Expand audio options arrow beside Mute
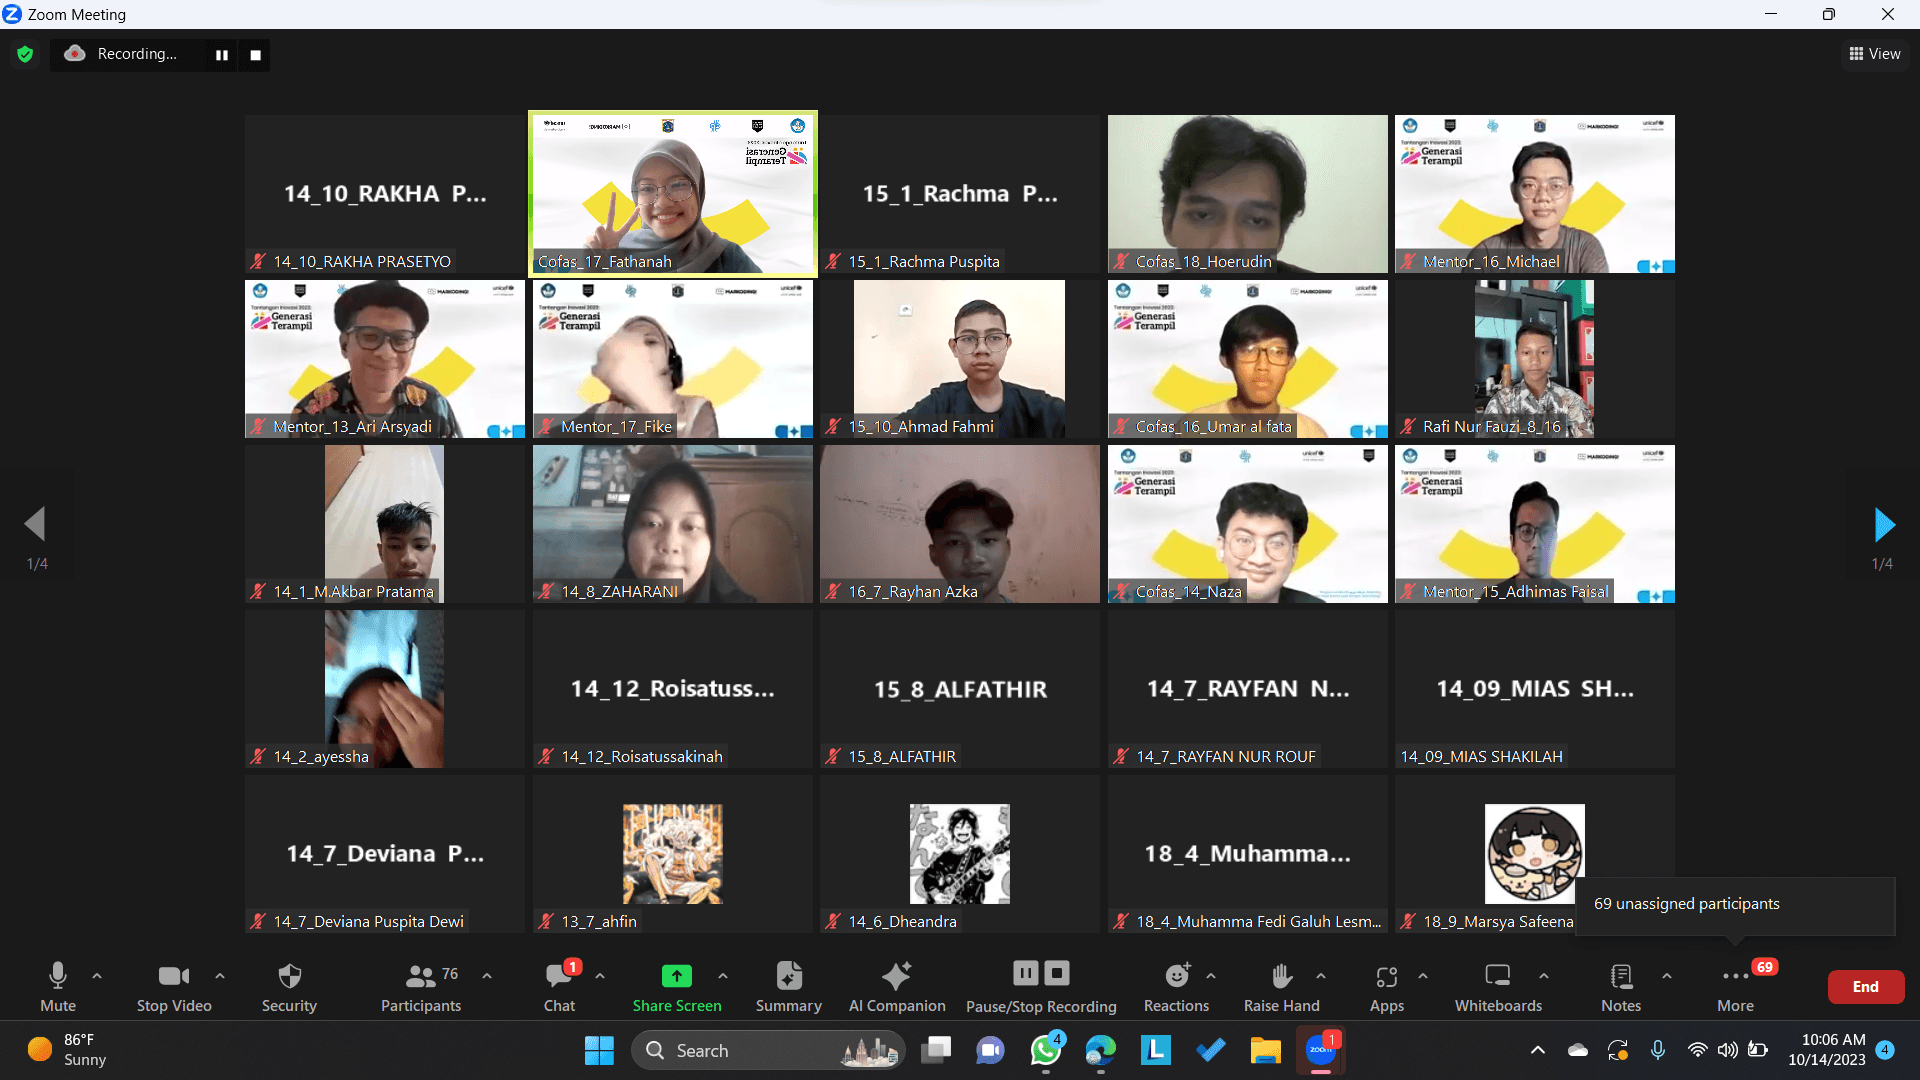The width and height of the screenshot is (1920, 1080). [97, 975]
